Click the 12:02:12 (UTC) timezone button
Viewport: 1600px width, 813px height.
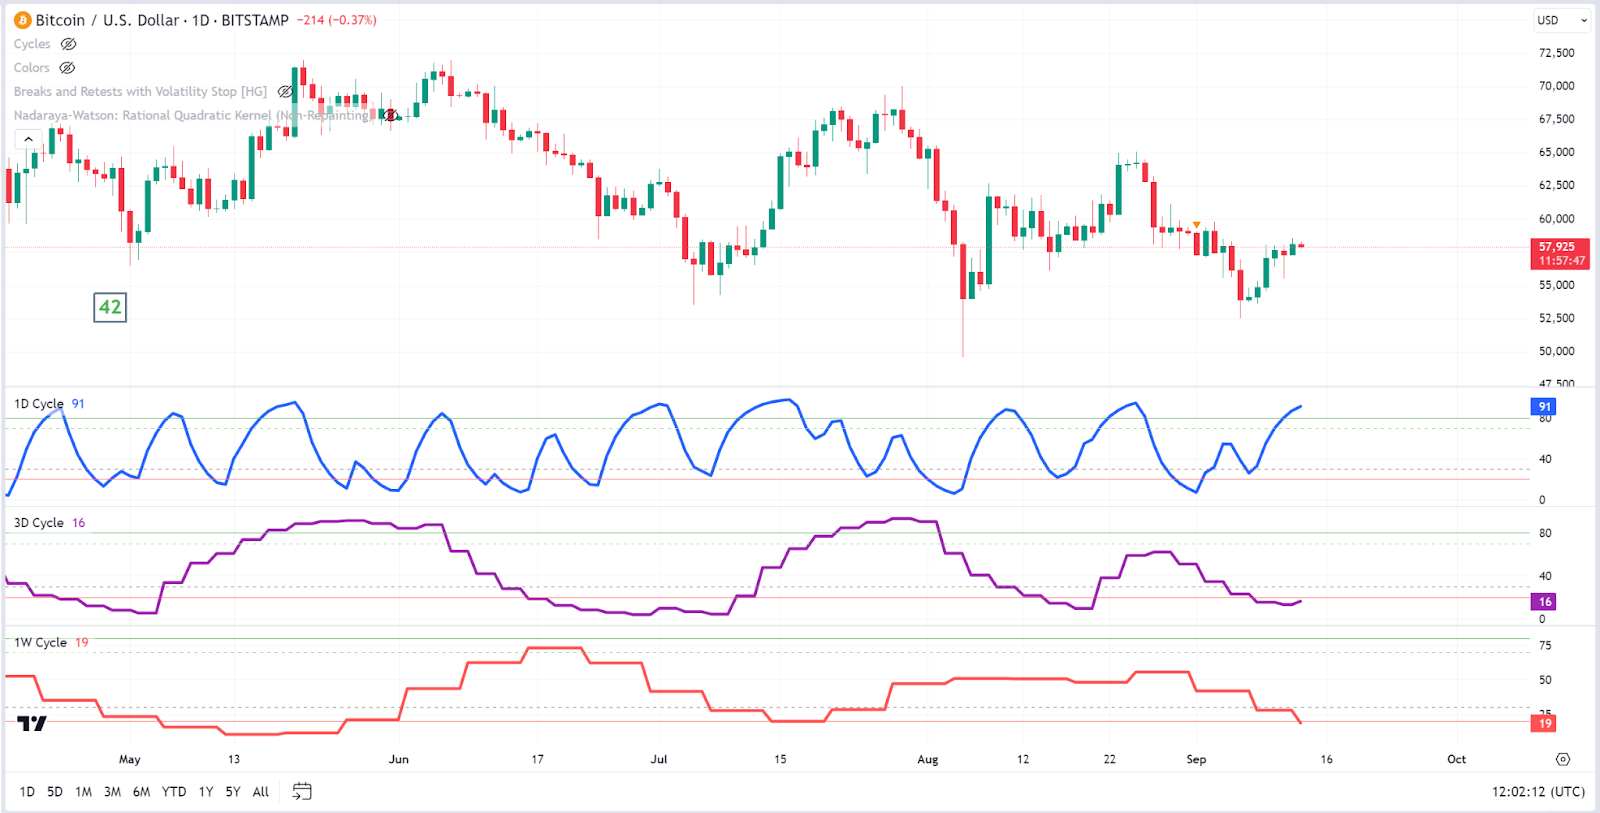(1538, 791)
